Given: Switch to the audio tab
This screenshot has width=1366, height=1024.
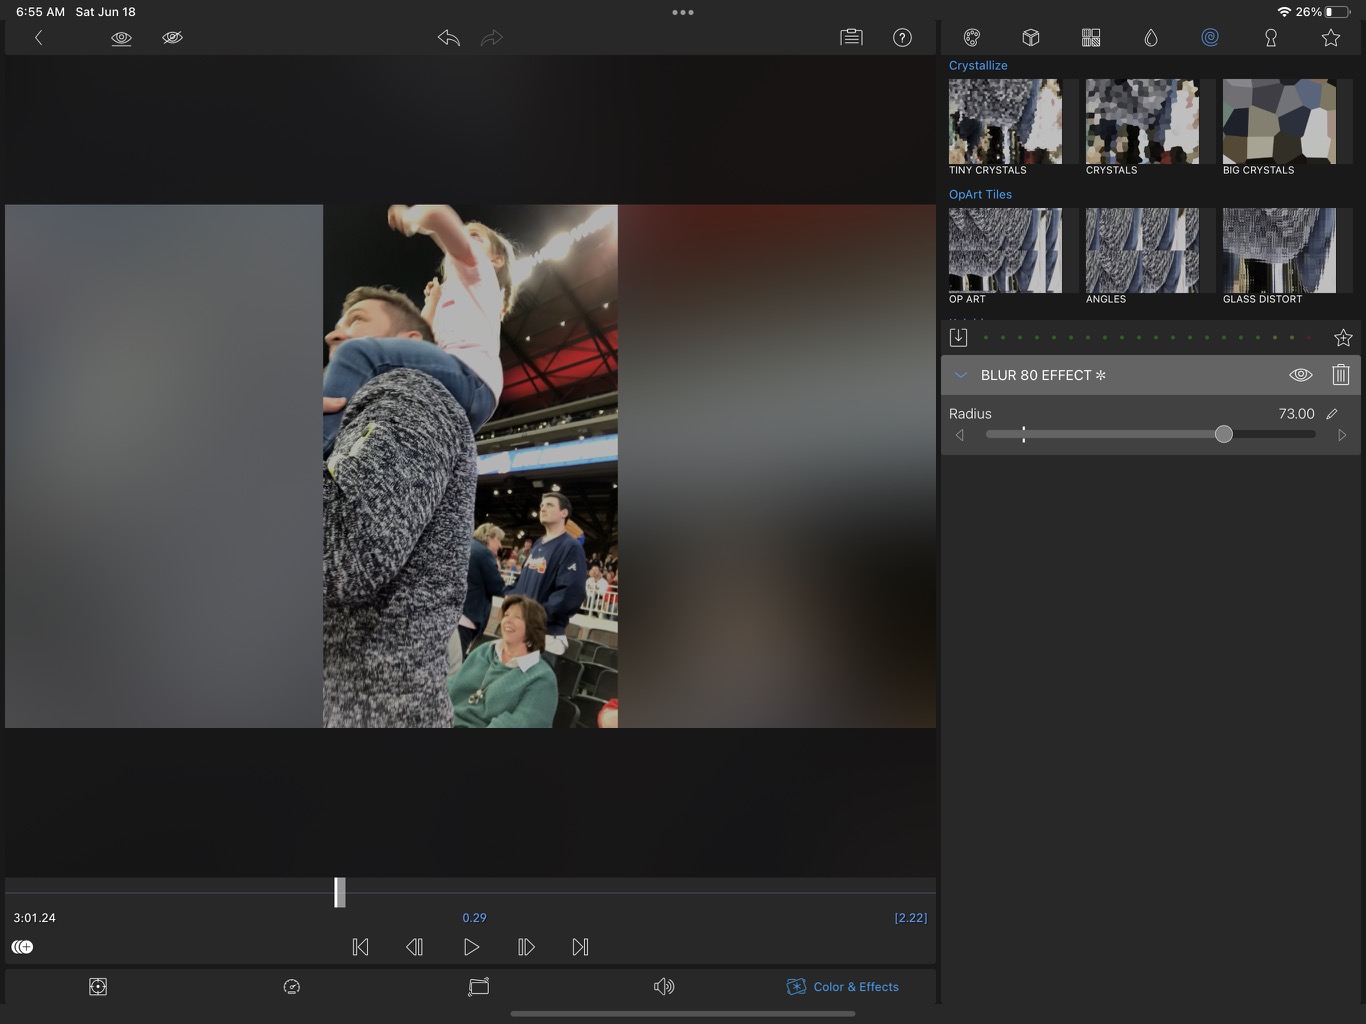Looking at the screenshot, I should 664,986.
